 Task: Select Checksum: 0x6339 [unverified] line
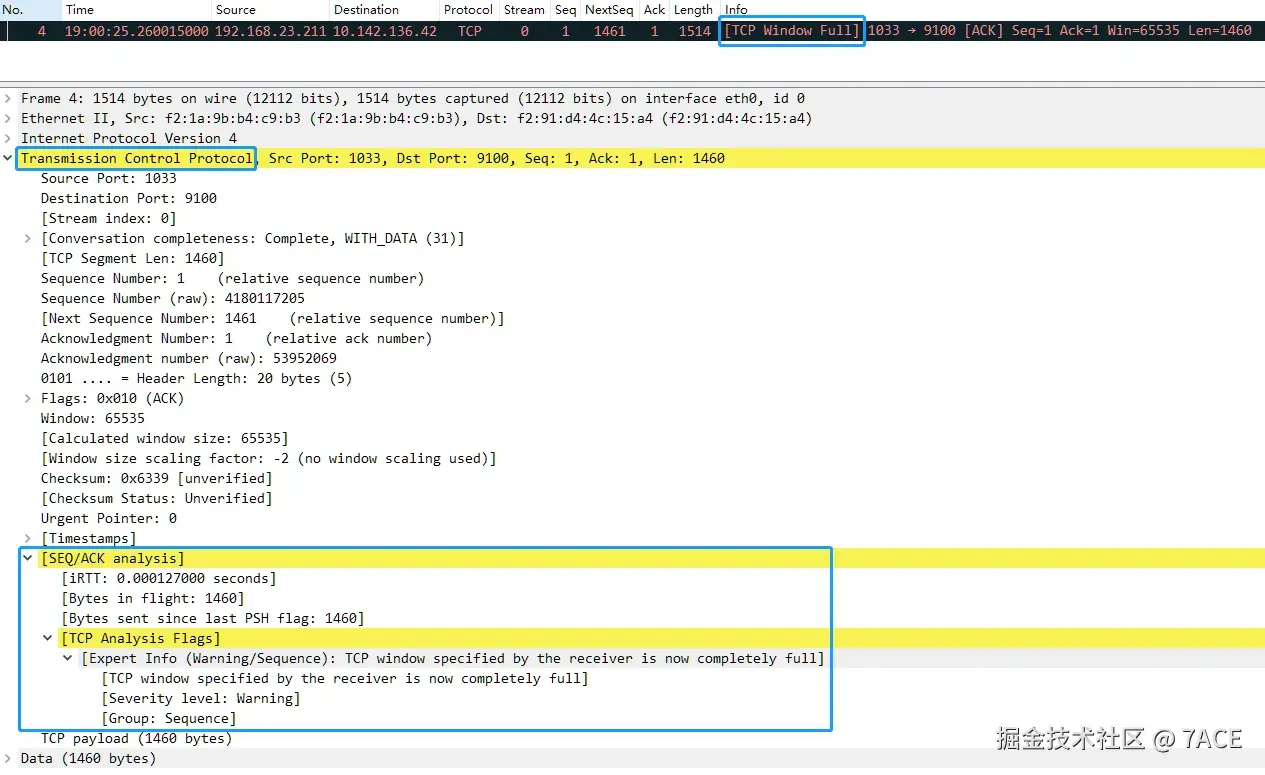pyautogui.click(x=156, y=478)
